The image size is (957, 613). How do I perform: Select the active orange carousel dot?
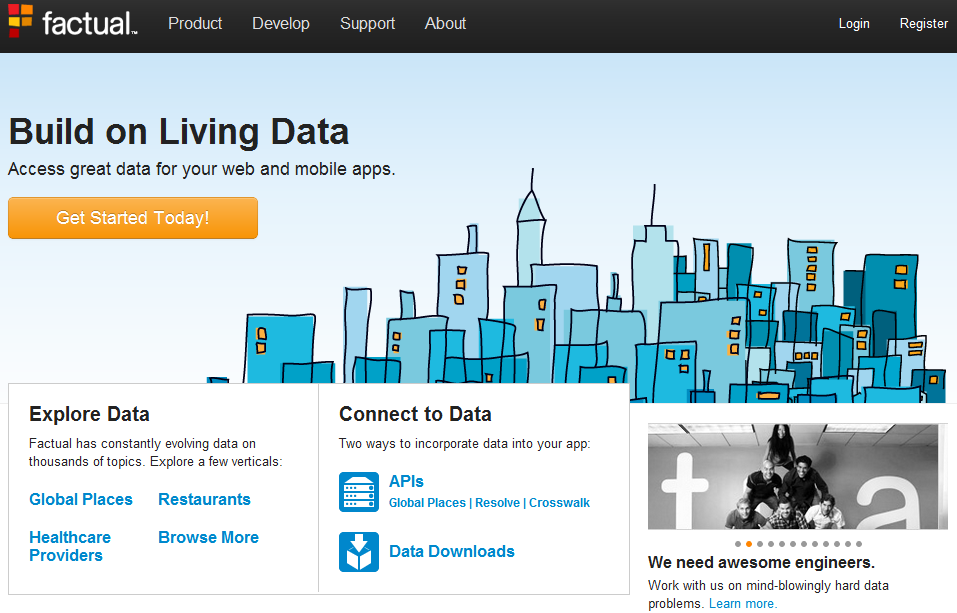[x=749, y=544]
